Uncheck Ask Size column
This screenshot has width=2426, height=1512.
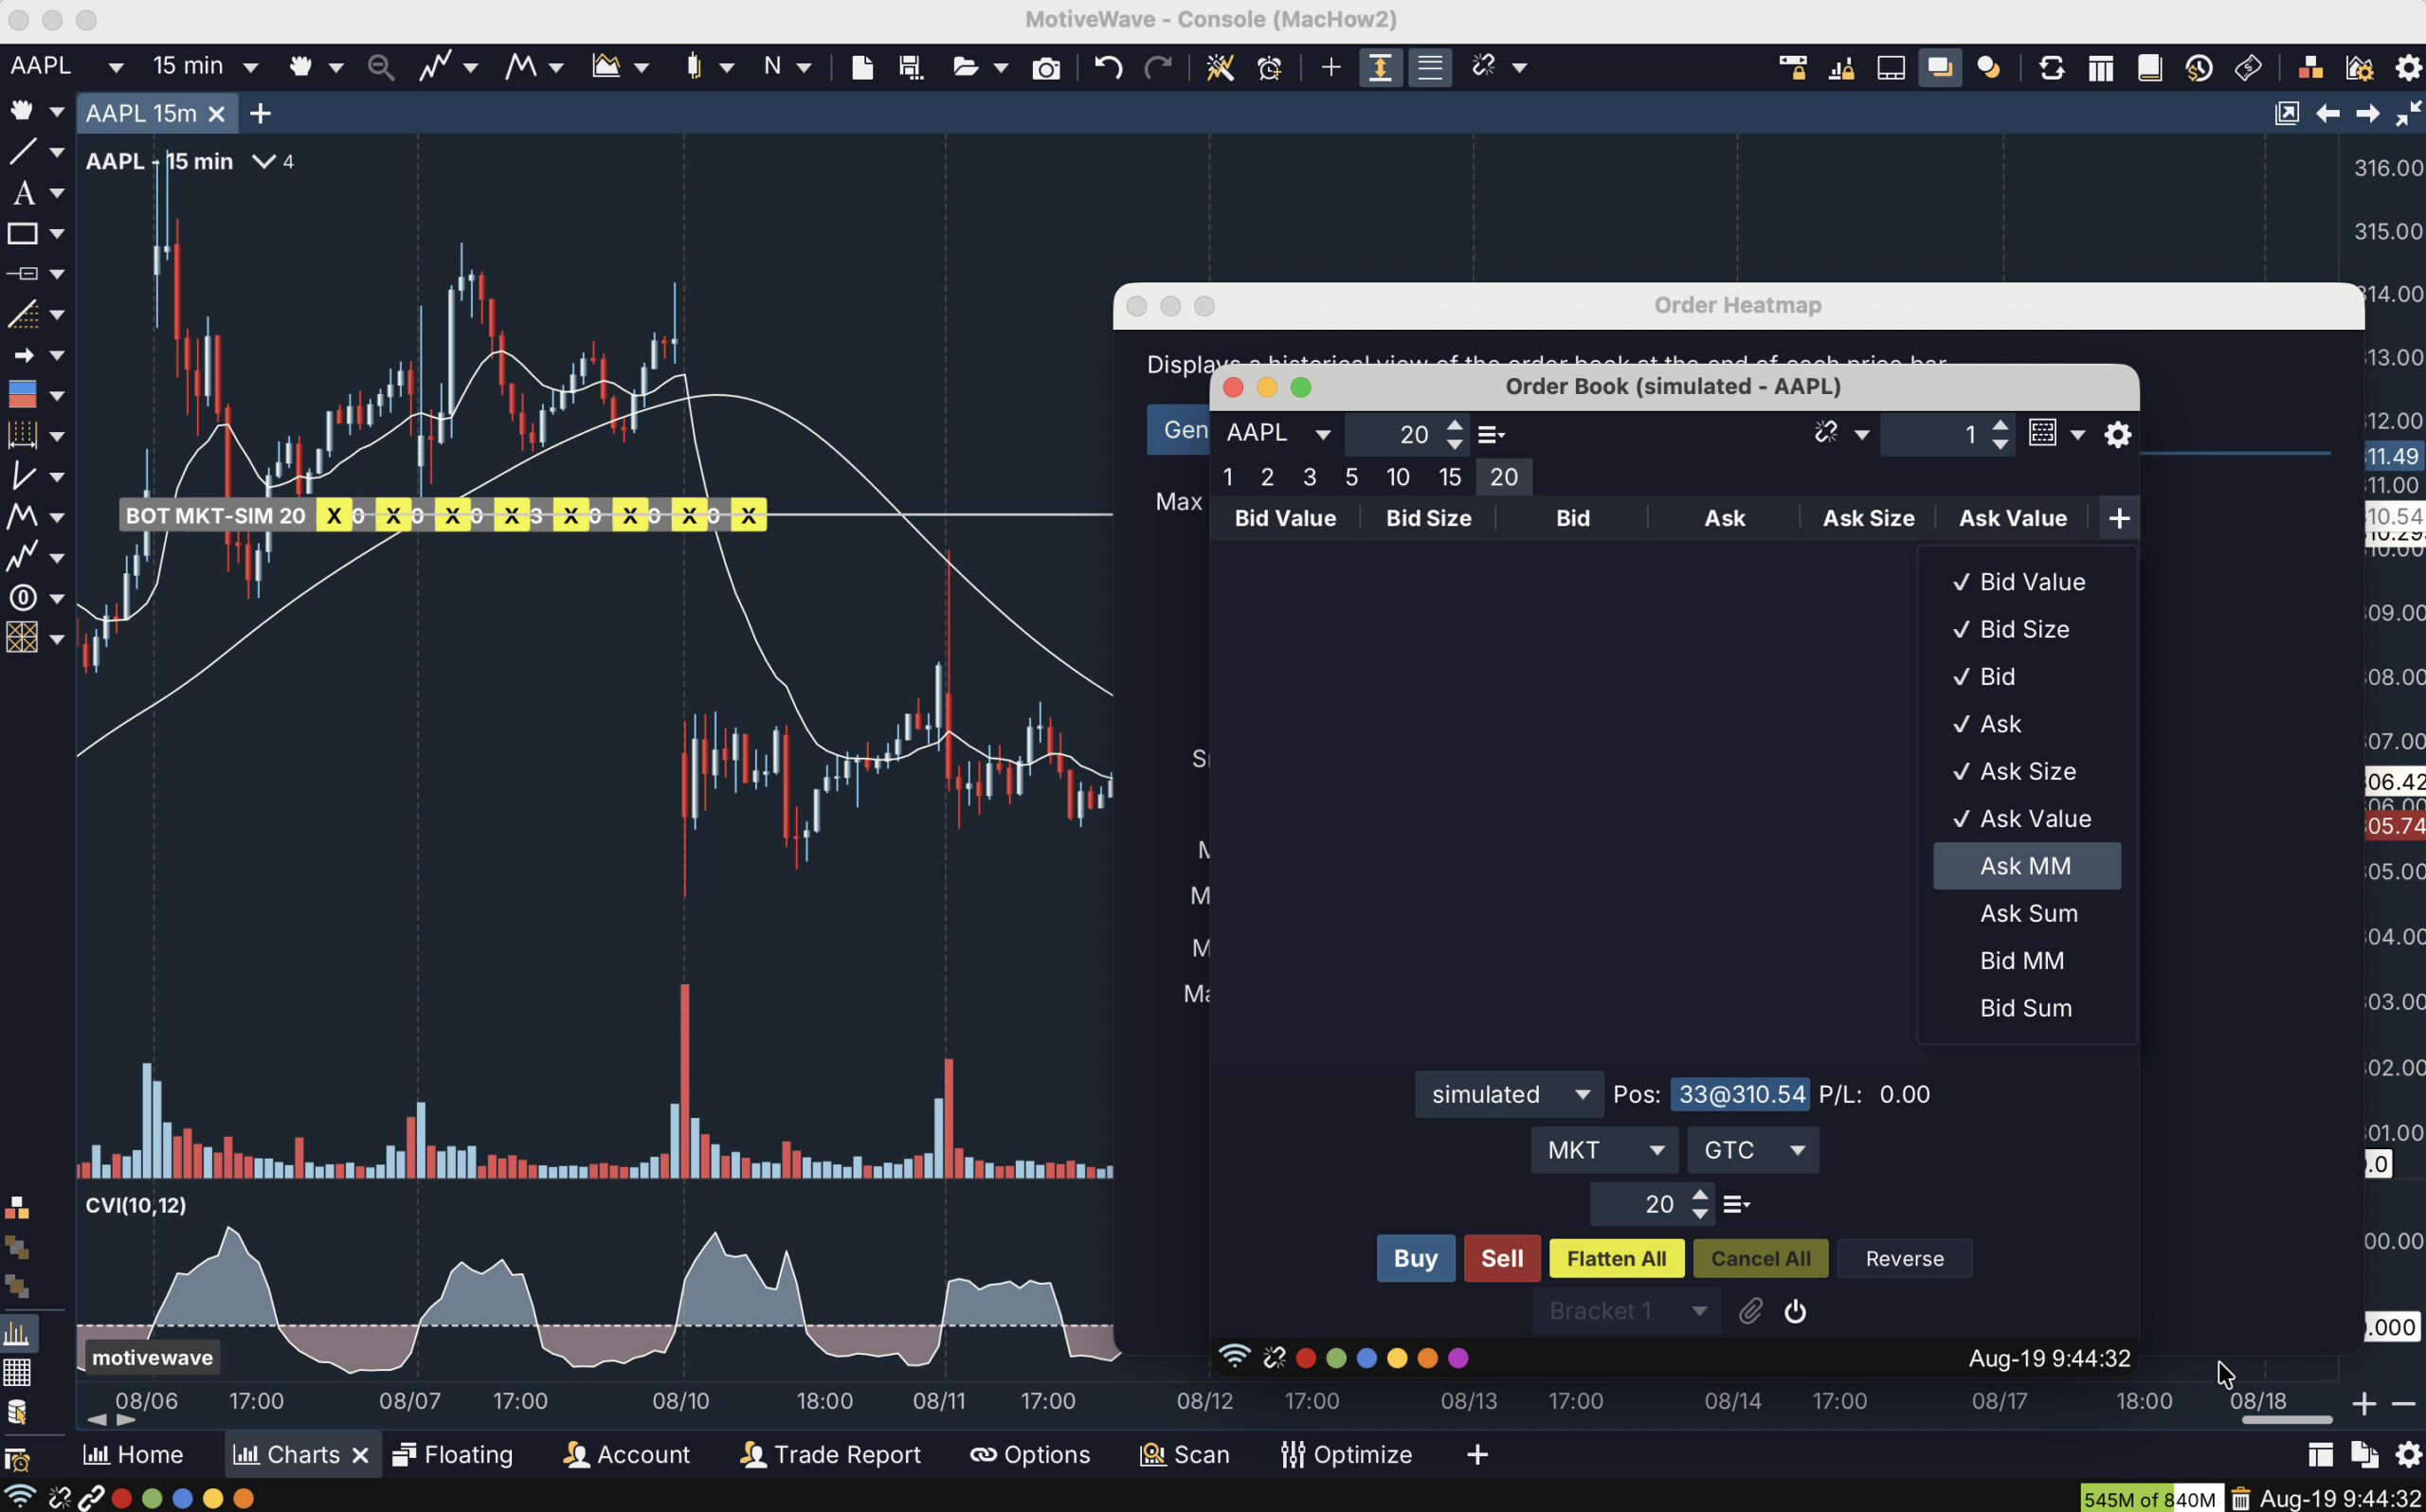coord(2026,771)
